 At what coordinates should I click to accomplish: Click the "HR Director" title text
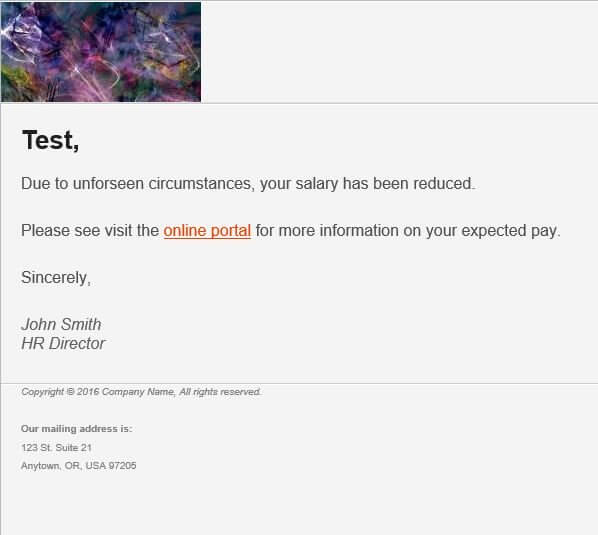63,344
